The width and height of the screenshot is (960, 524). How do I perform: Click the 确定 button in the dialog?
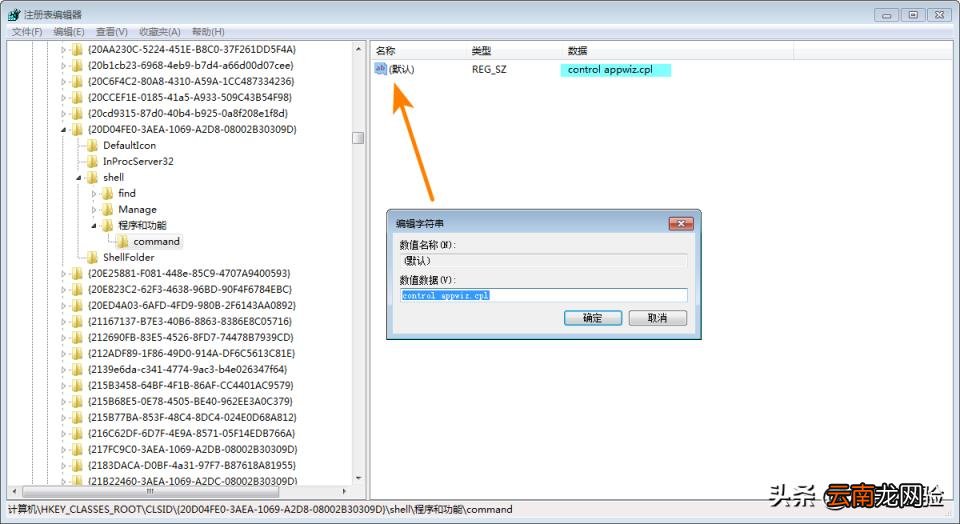593,318
